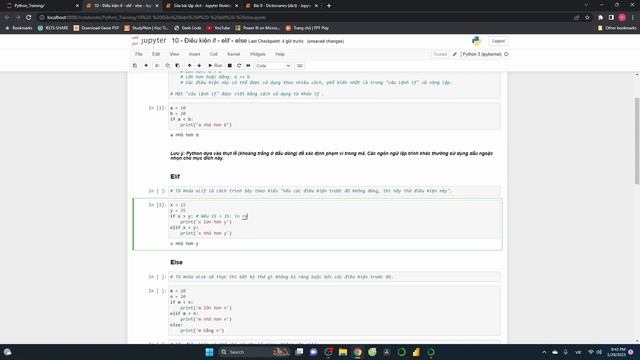
Task: Go back in browser history
Action: [x=7, y=17]
